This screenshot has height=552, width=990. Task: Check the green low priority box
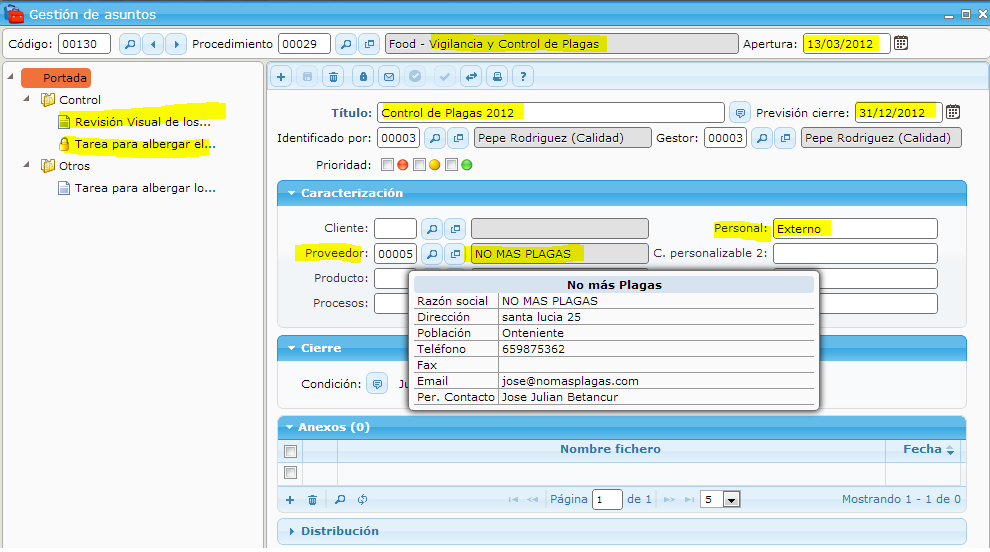[451, 165]
